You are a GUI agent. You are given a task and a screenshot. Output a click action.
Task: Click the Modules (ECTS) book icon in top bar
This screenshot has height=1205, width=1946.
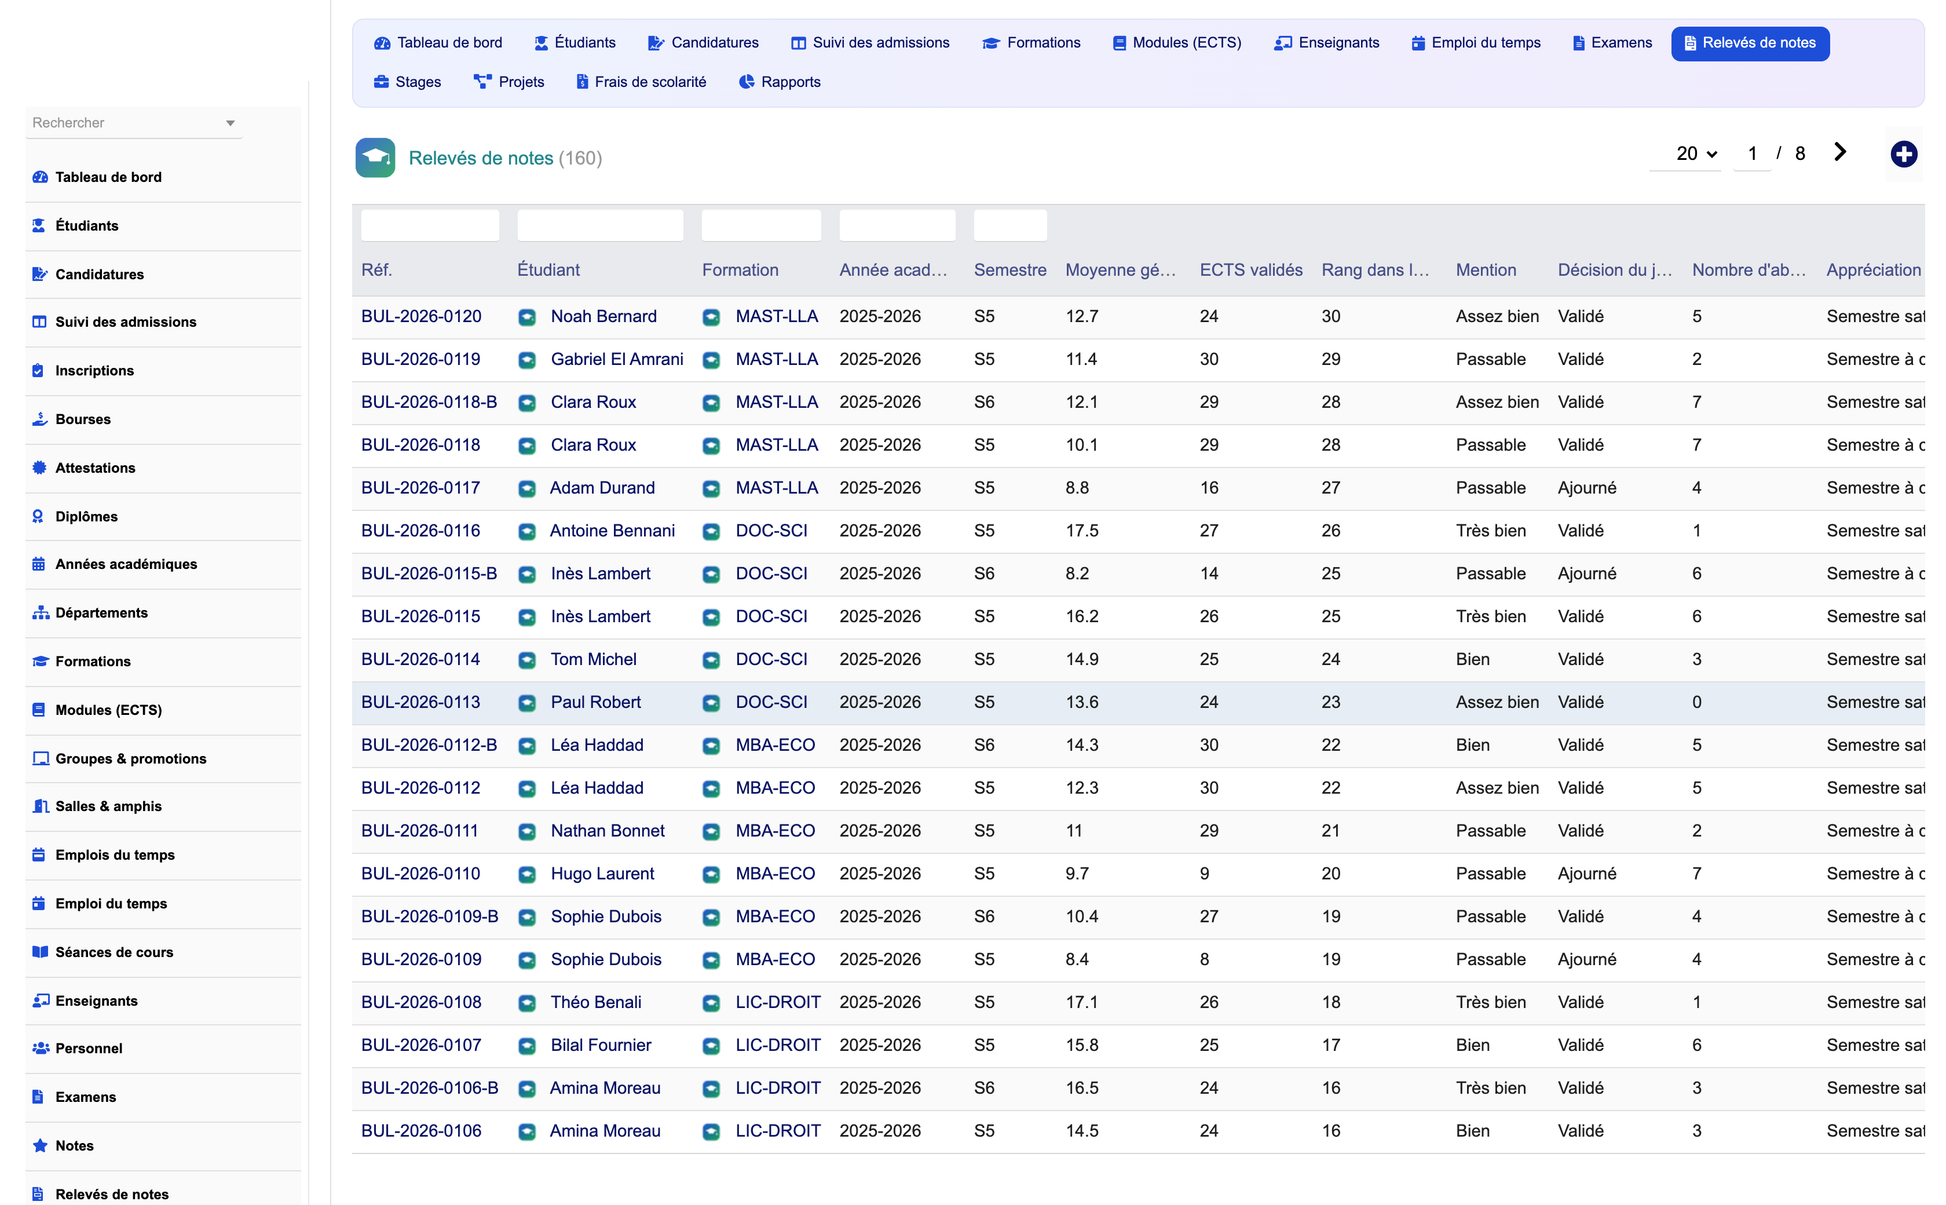click(x=1119, y=43)
